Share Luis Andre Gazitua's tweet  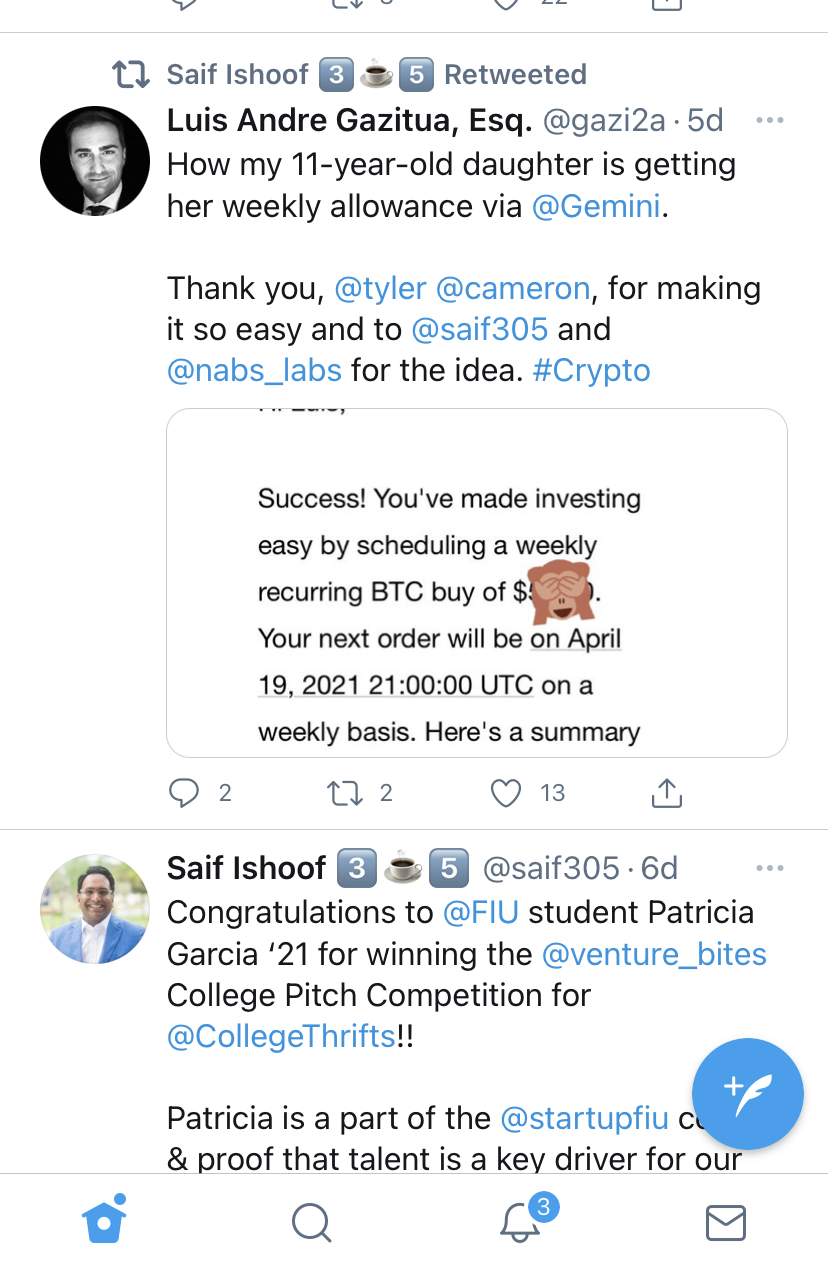tap(666, 793)
